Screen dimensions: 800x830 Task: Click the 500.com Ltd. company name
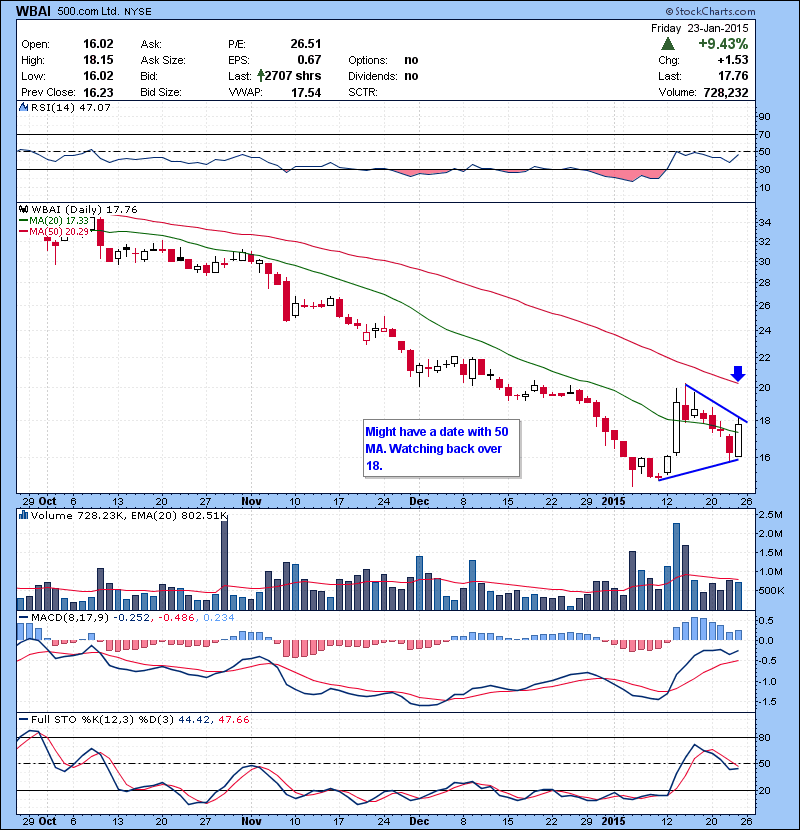pos(88,11)
